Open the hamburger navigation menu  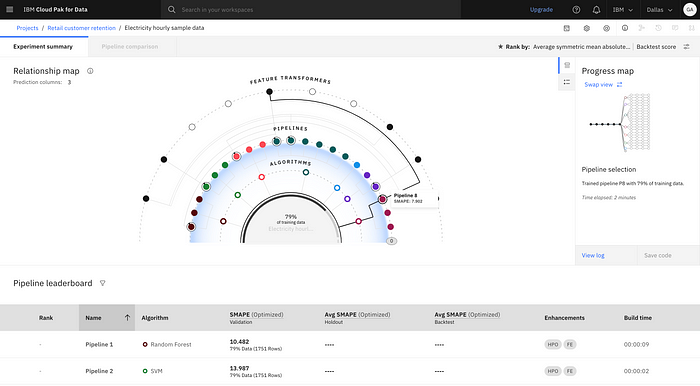[x=9, y=9]
